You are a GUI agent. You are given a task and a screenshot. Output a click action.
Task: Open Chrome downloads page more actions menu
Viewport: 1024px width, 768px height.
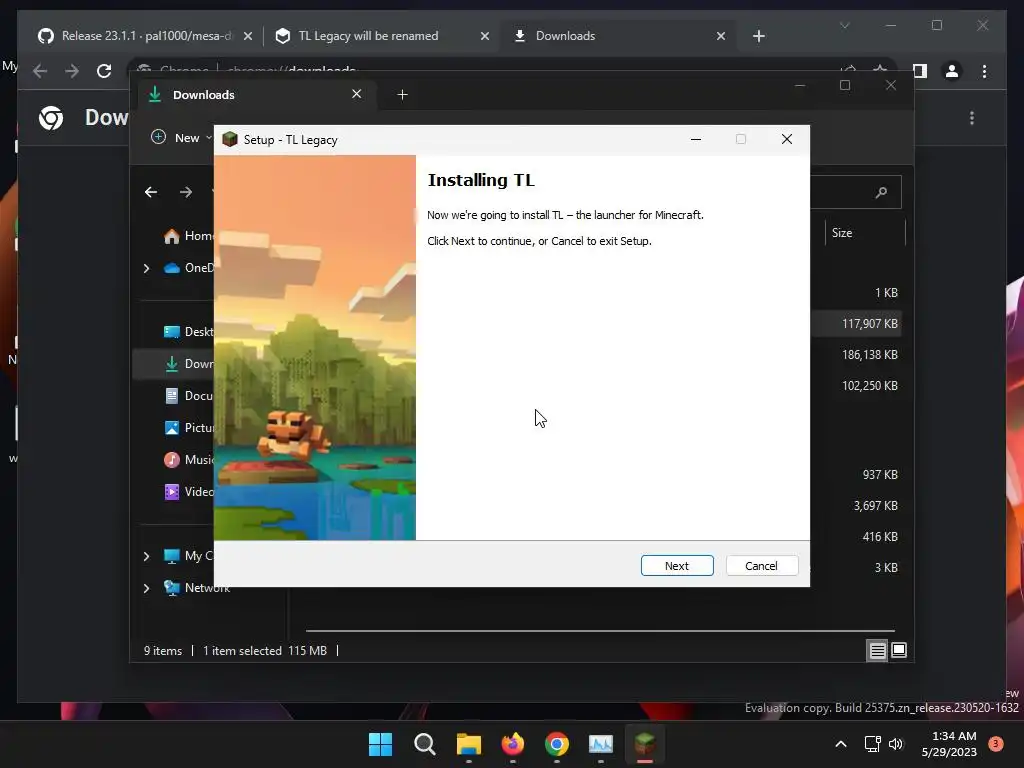pos(972,118)
